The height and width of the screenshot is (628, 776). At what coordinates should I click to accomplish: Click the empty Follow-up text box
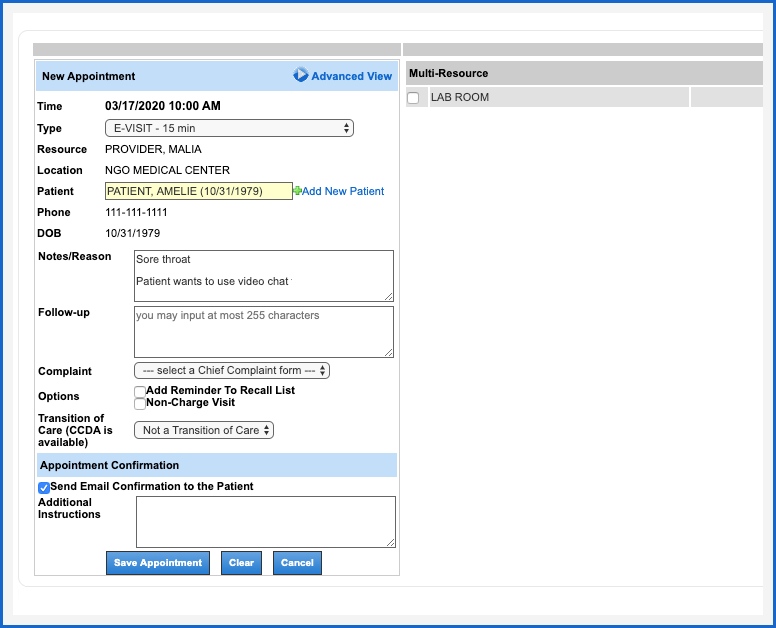264,331
